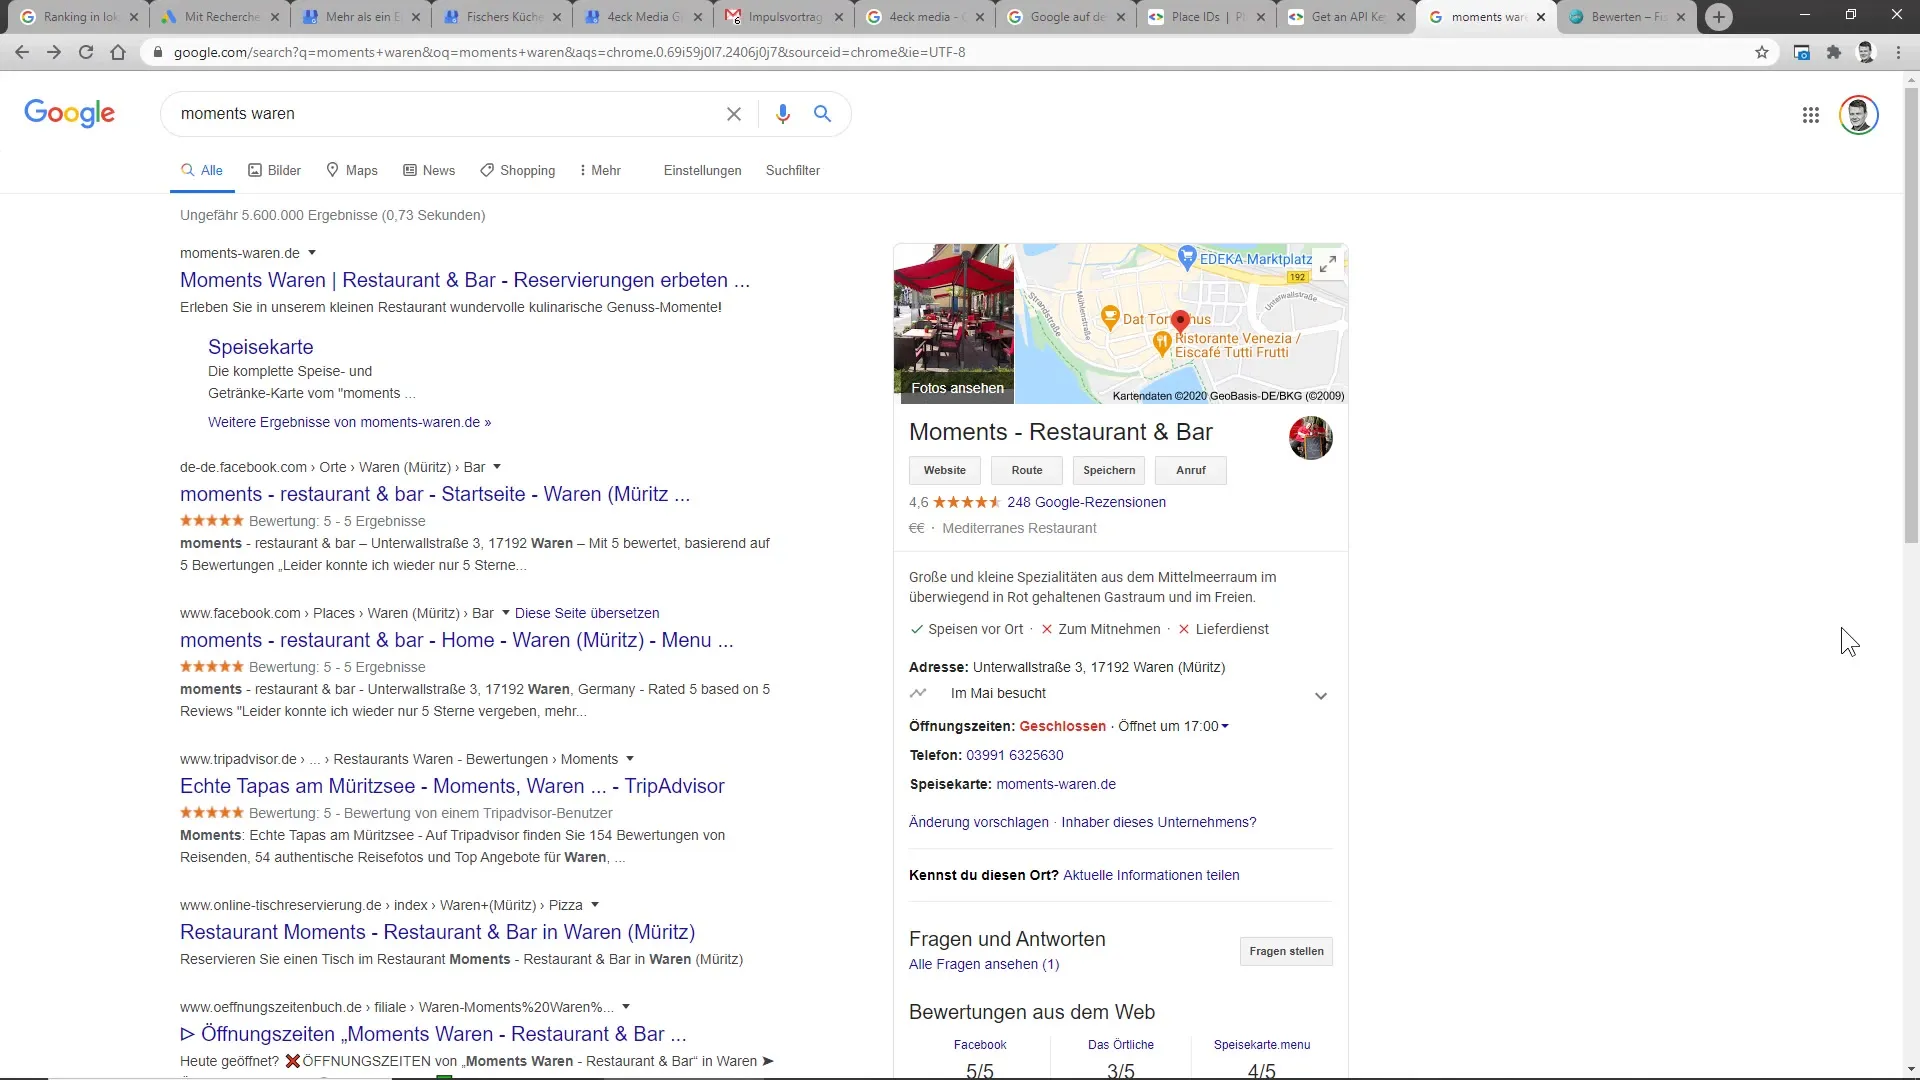Open the Google account avatar
This screenshot has width=1920, height=1080.
tap(1859, 115)
